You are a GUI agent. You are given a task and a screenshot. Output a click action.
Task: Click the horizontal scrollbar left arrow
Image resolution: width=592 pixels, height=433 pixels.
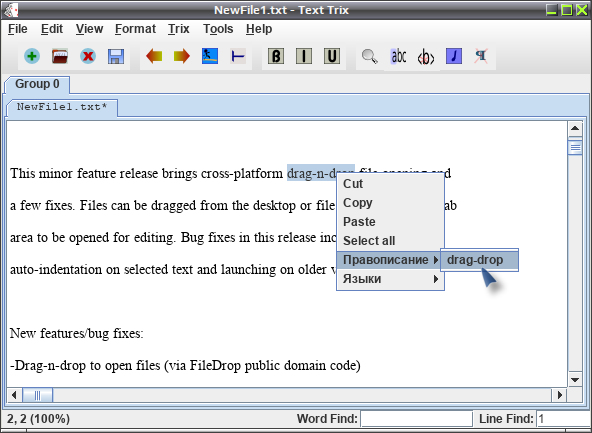[14, 395]
